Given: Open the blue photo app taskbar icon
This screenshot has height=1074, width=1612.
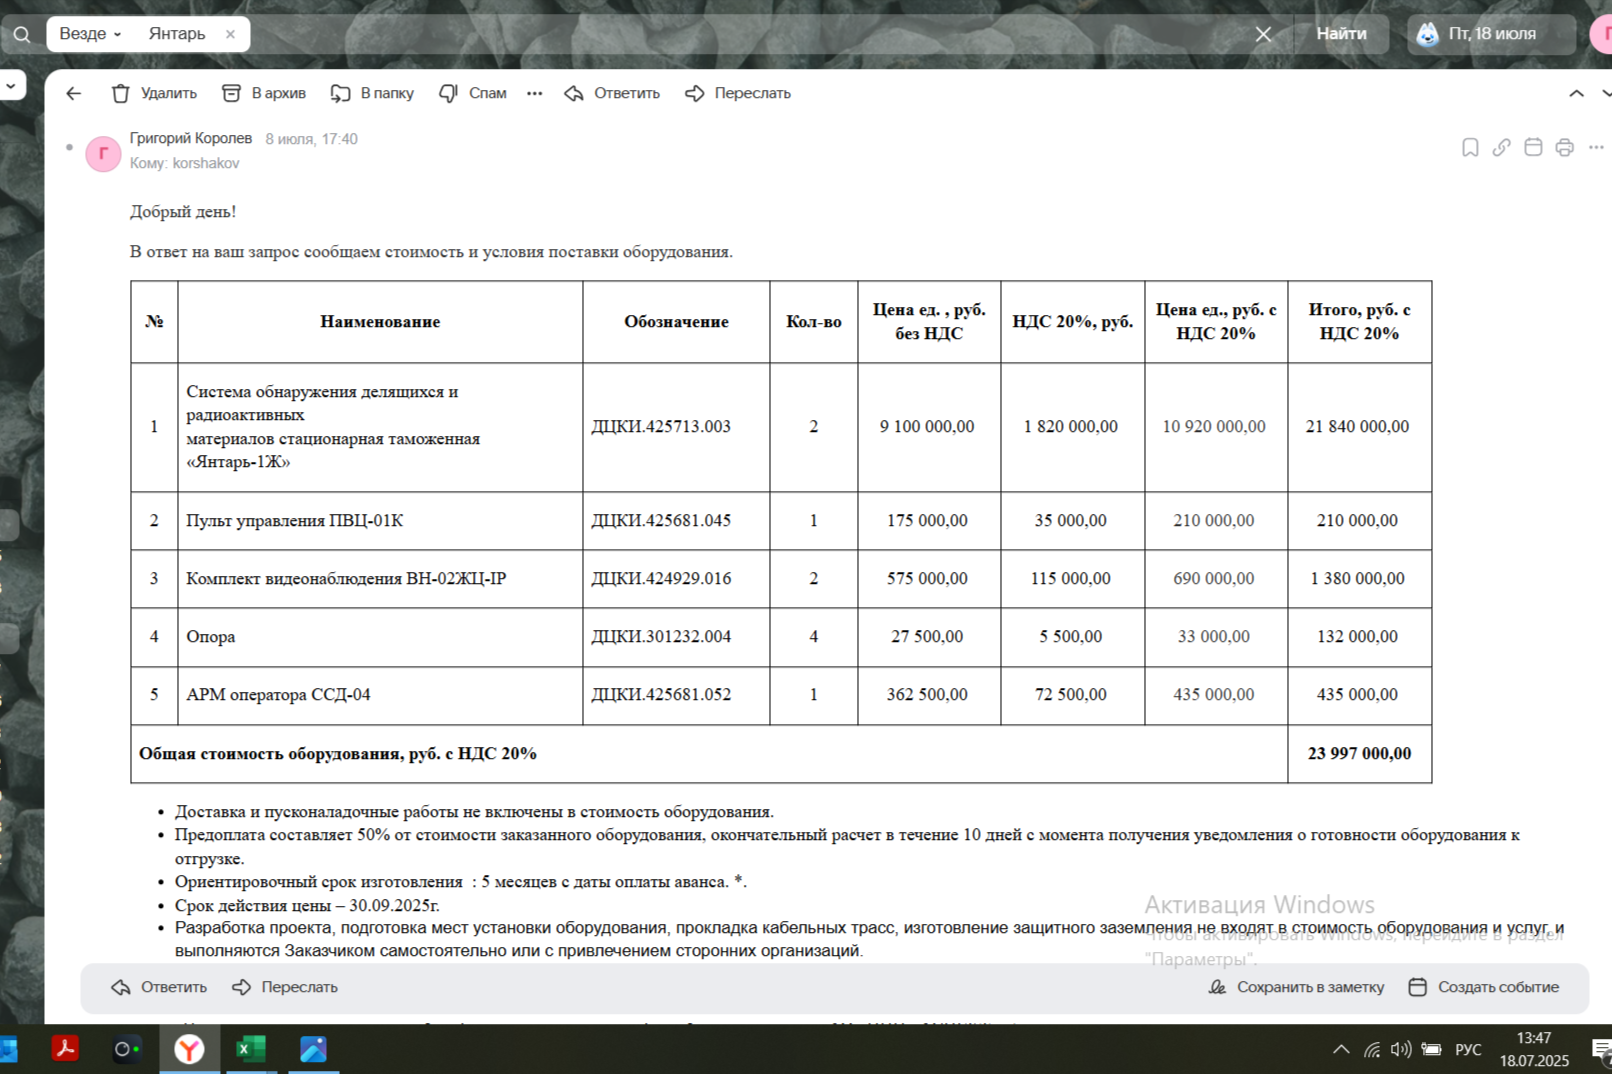Looking at the screenshot, I should tap(313, 1049).
